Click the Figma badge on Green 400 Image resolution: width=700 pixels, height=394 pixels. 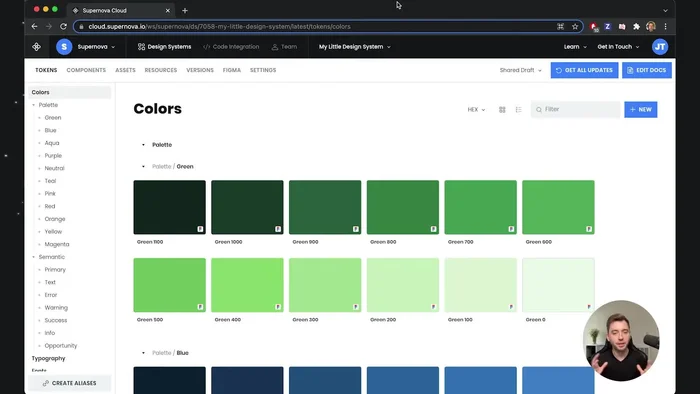[278, 307]
